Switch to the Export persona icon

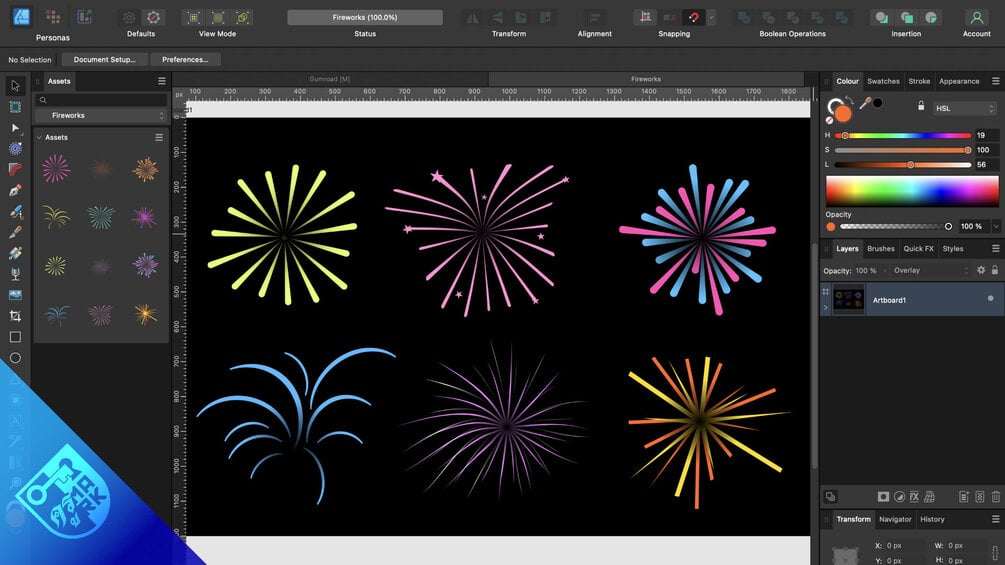(x=85, y=17)
